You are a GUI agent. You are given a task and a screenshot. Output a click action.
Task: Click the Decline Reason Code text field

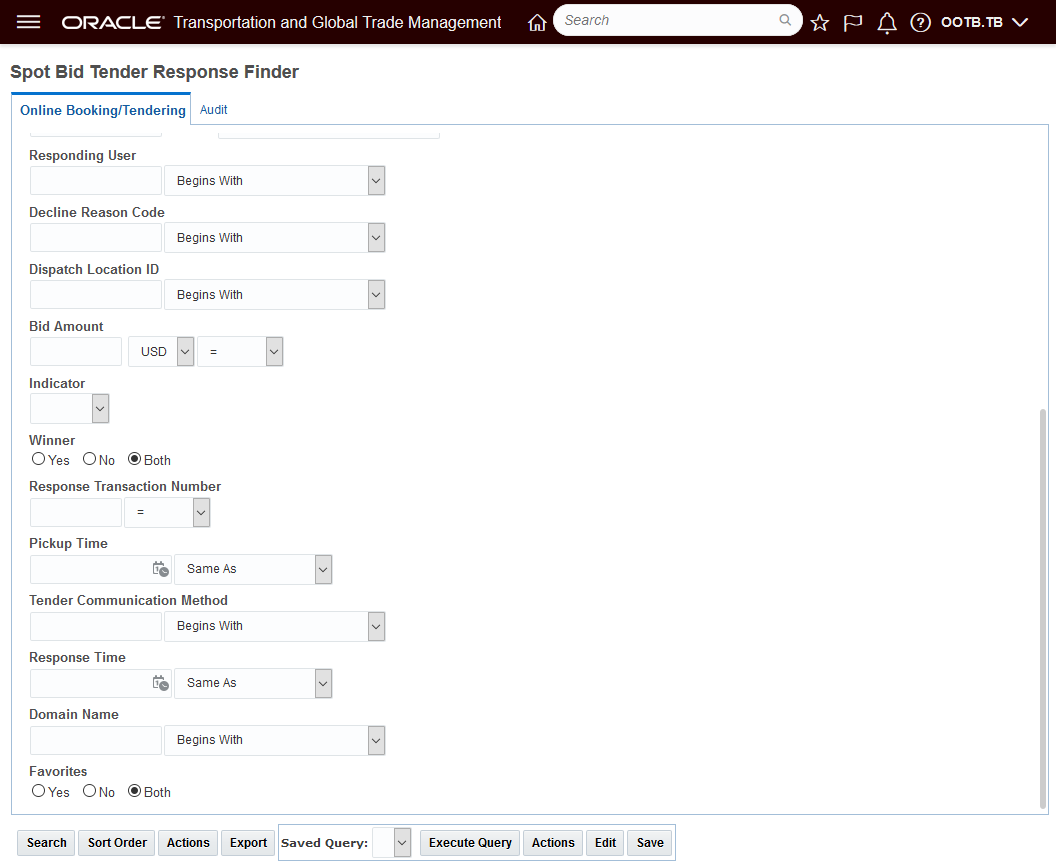click(x=96, y=238)
